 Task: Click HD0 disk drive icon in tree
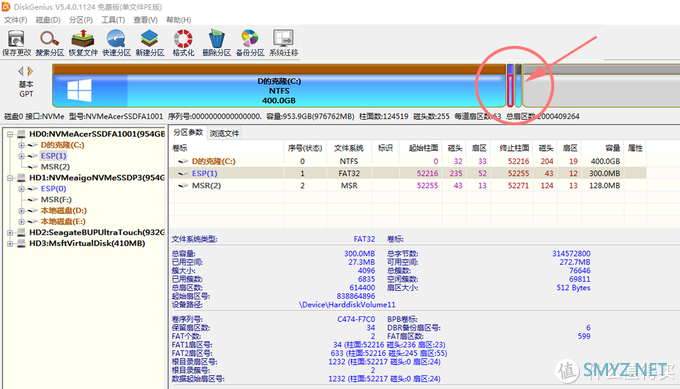21,134
